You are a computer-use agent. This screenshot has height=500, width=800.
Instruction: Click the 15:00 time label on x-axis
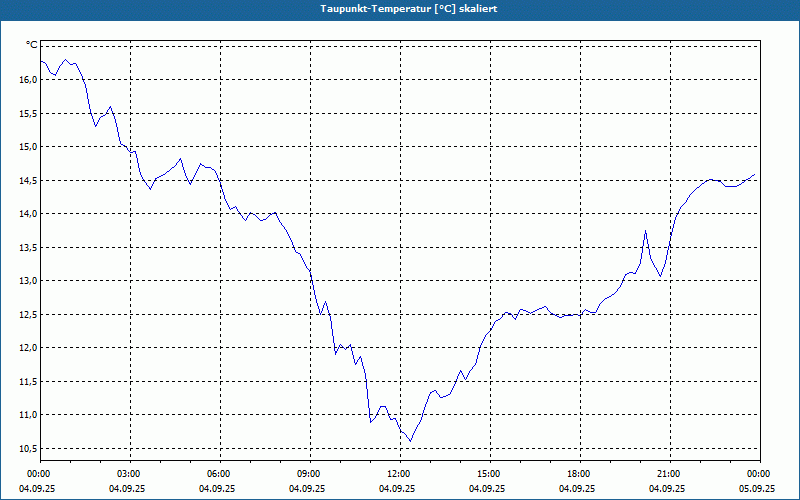[490, 474]
